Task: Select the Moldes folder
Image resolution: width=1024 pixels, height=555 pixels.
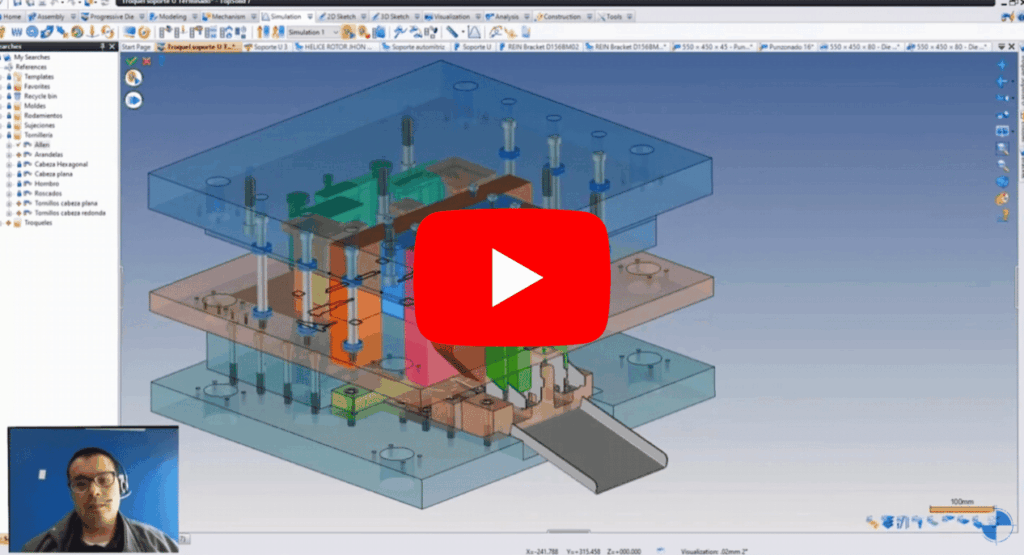Action: point(35,106)
